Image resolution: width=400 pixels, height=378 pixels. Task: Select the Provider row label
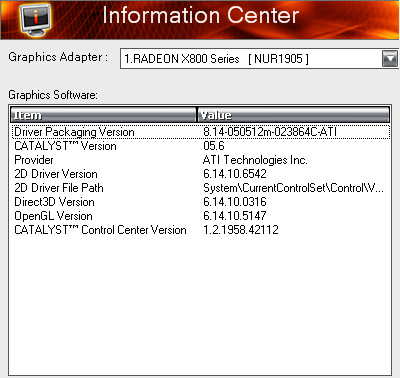pos(34,160)
